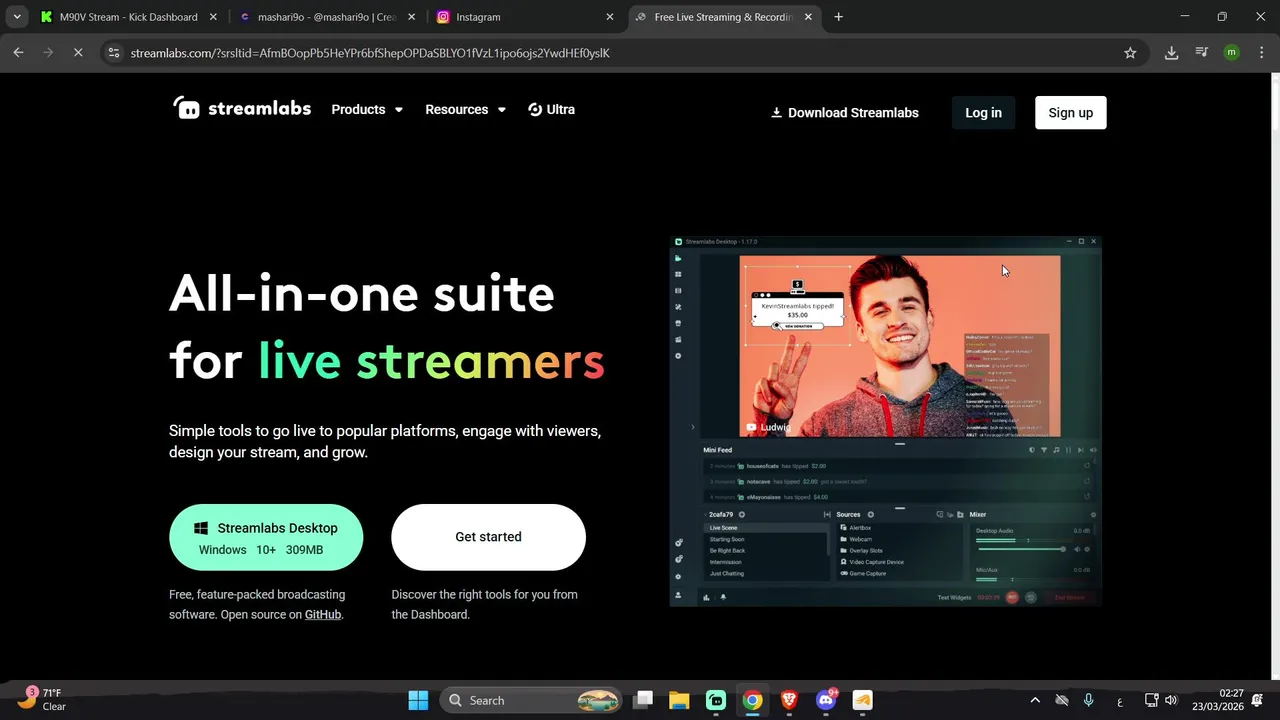Viewport: 1280px width, 720px height.
Task: Click 'Discover the right tools for you' text
Action: (x=484, y=604)
